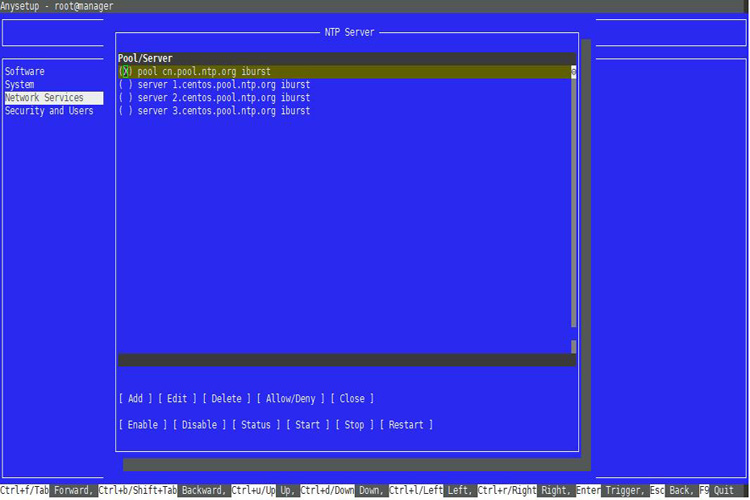Restart the NTP service
This screenshot has height=500, width=750.
pos(406,424)
